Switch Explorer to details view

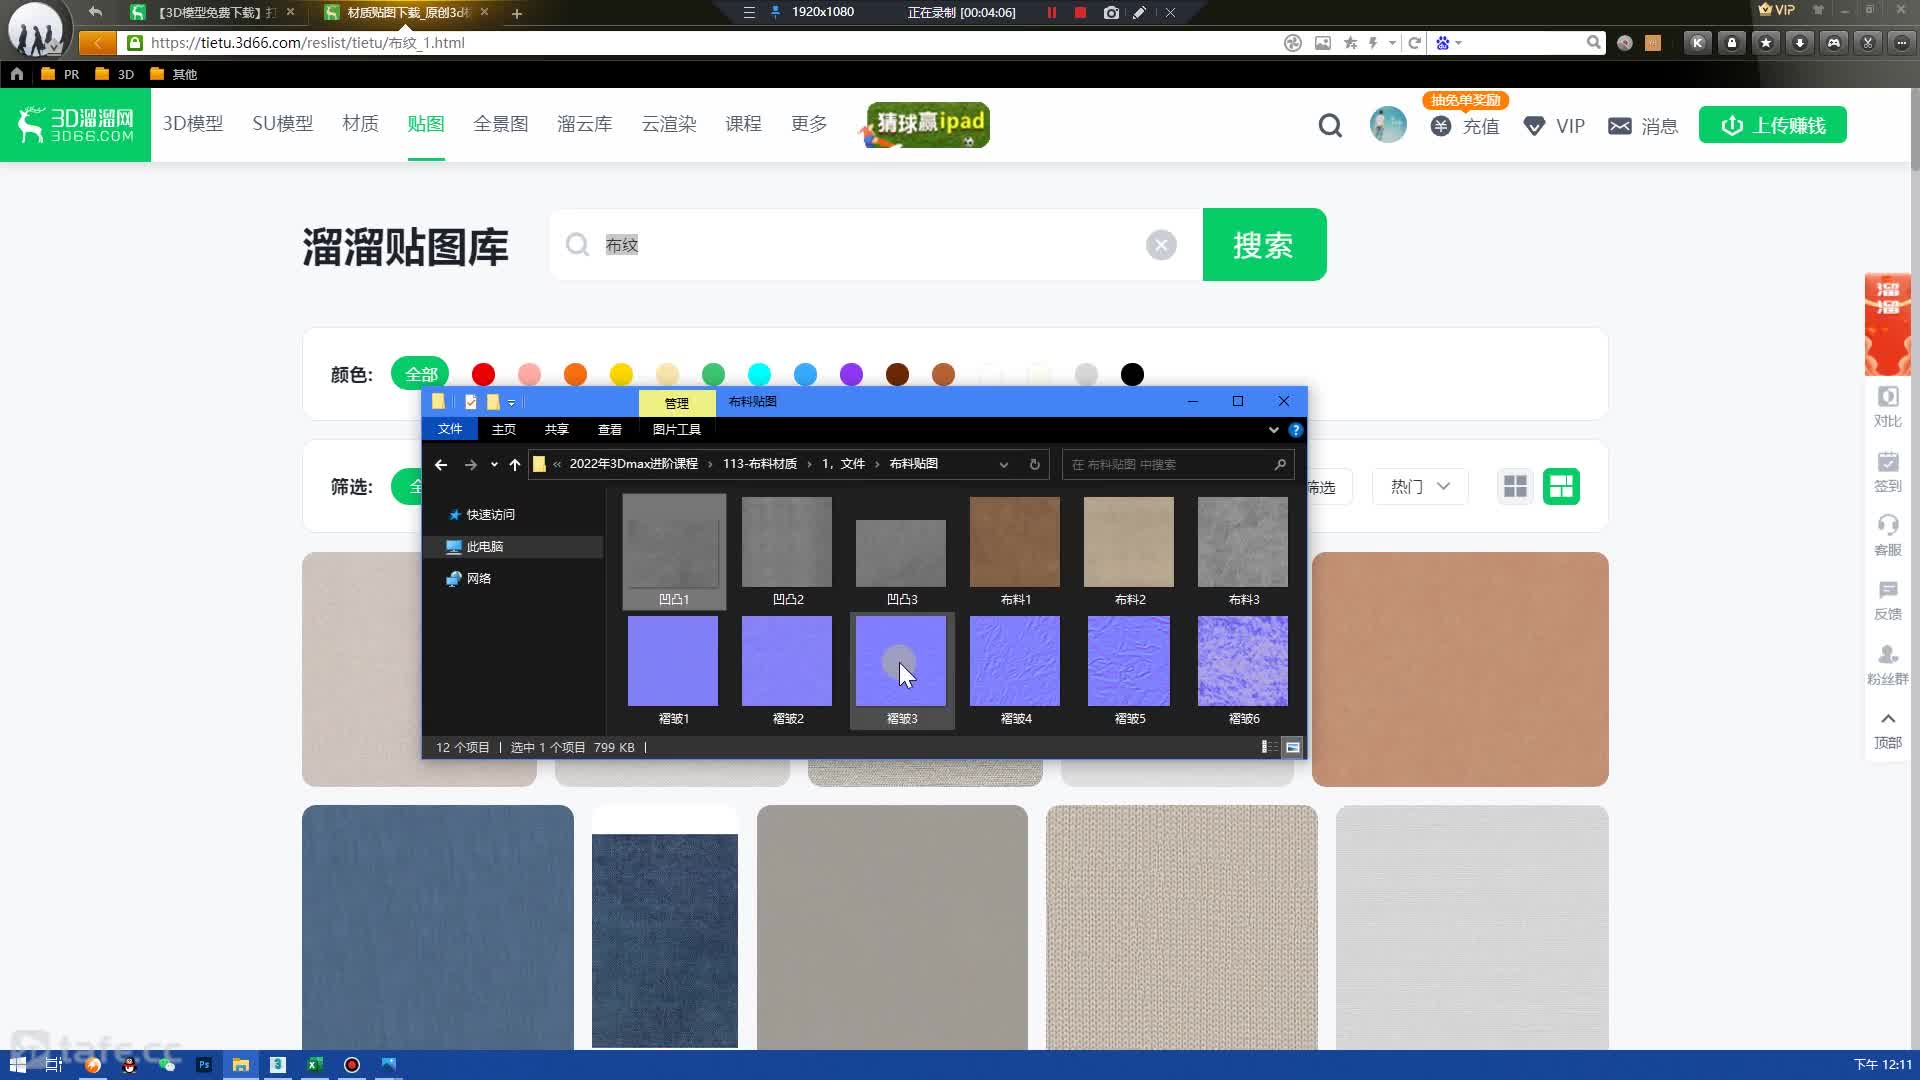tap(1268, 747)
